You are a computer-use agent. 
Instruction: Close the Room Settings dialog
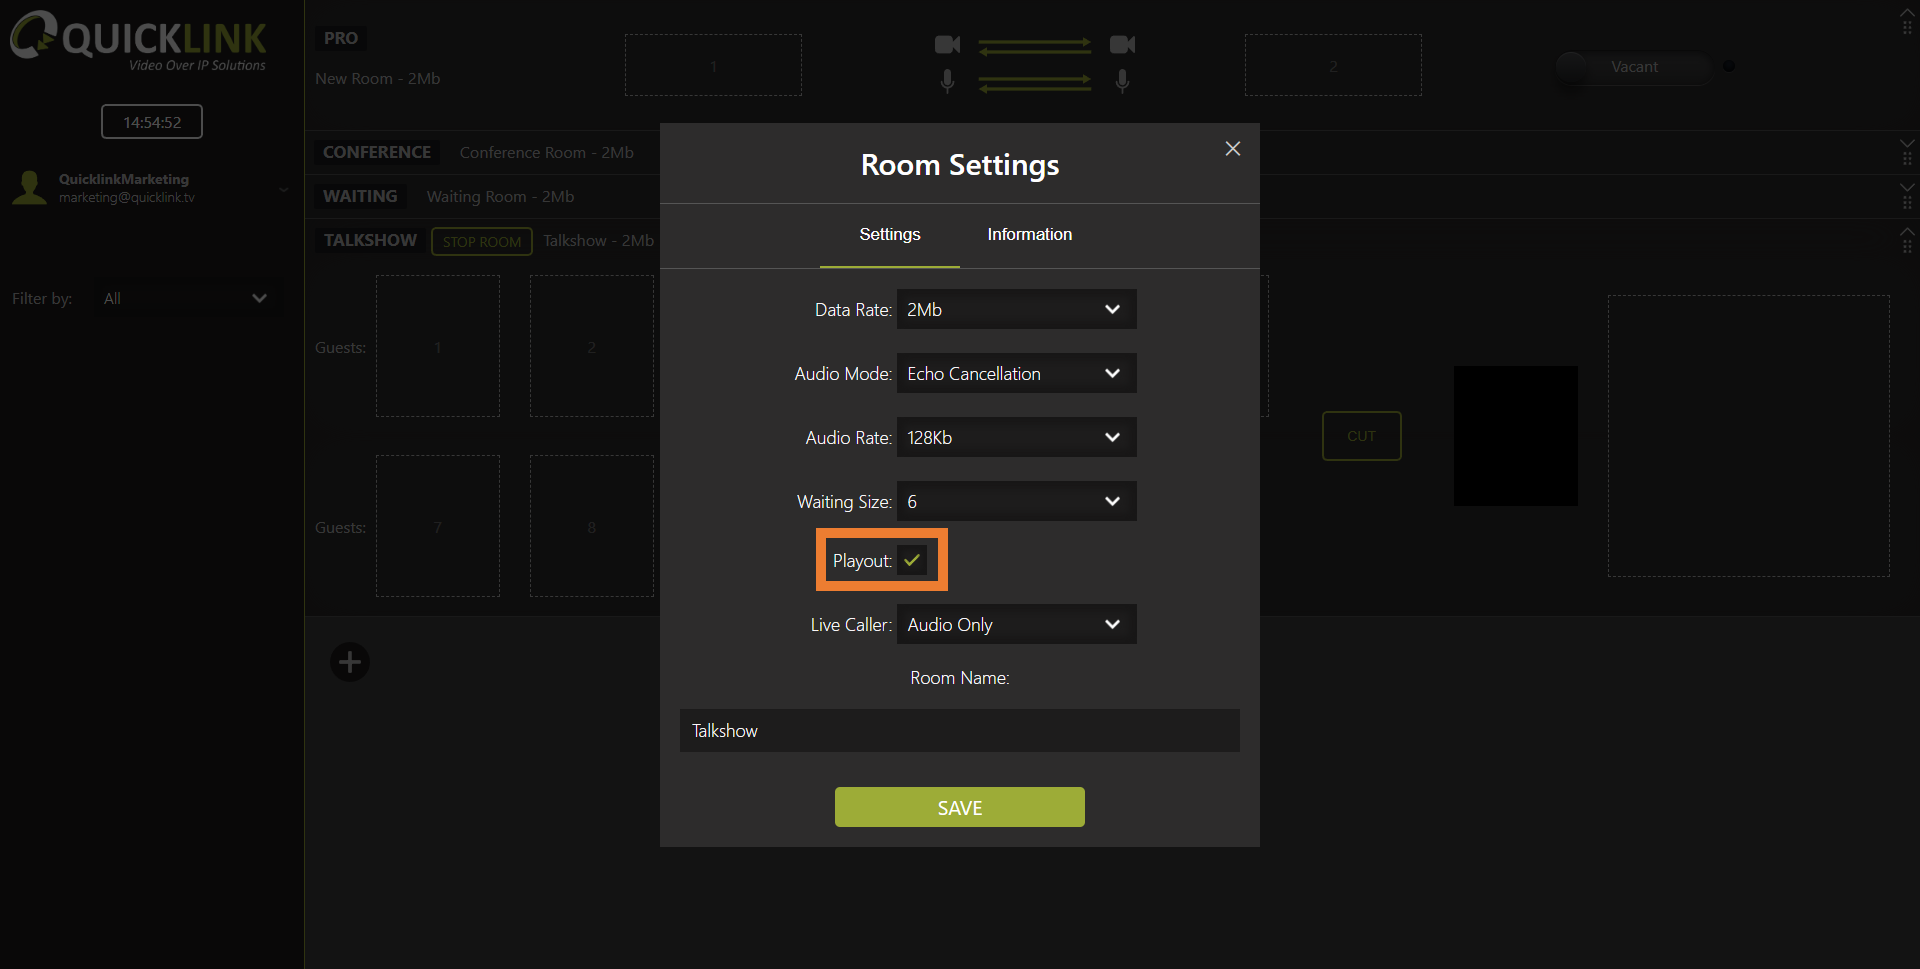[x=1232, y=149]
